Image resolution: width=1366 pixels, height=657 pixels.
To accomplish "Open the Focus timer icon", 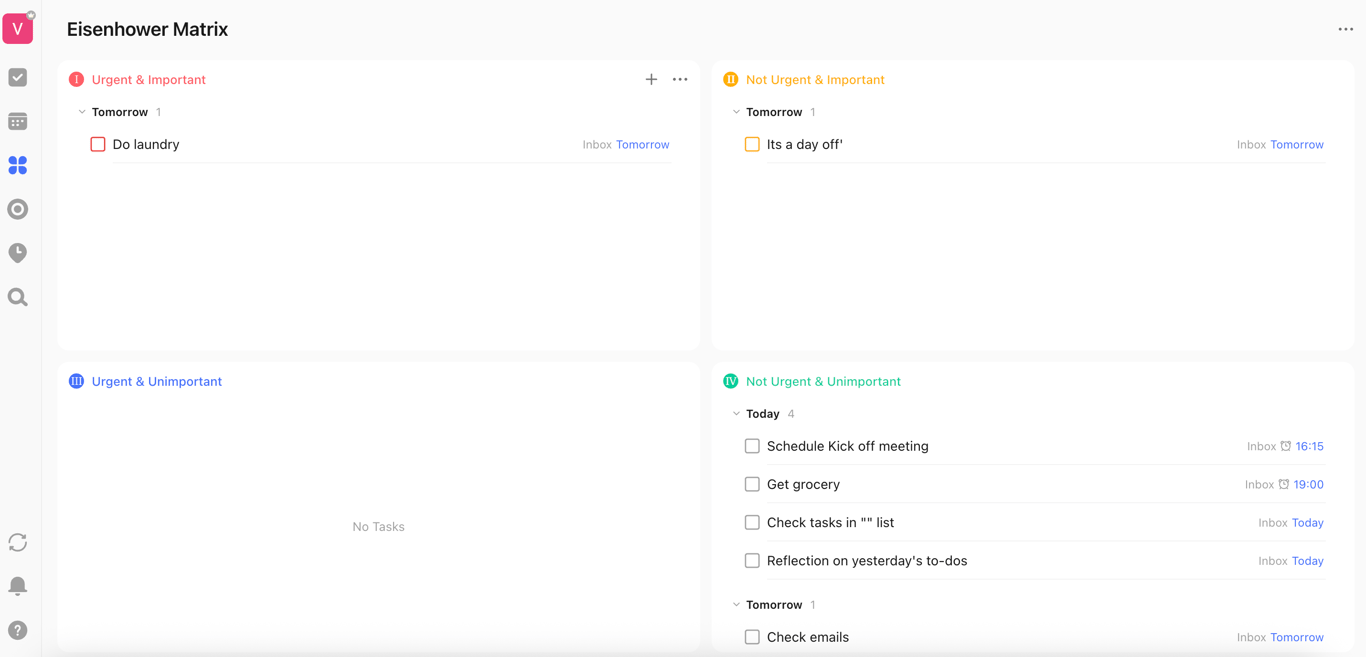I will 18,209.
